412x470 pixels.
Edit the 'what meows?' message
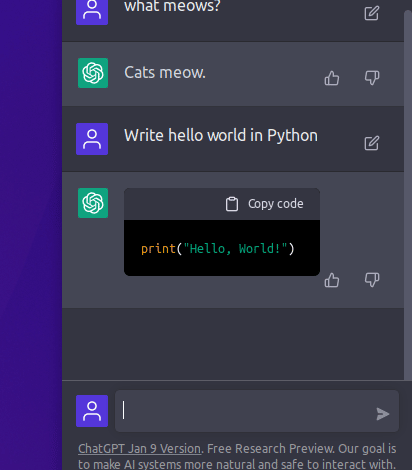coord(371,13)
